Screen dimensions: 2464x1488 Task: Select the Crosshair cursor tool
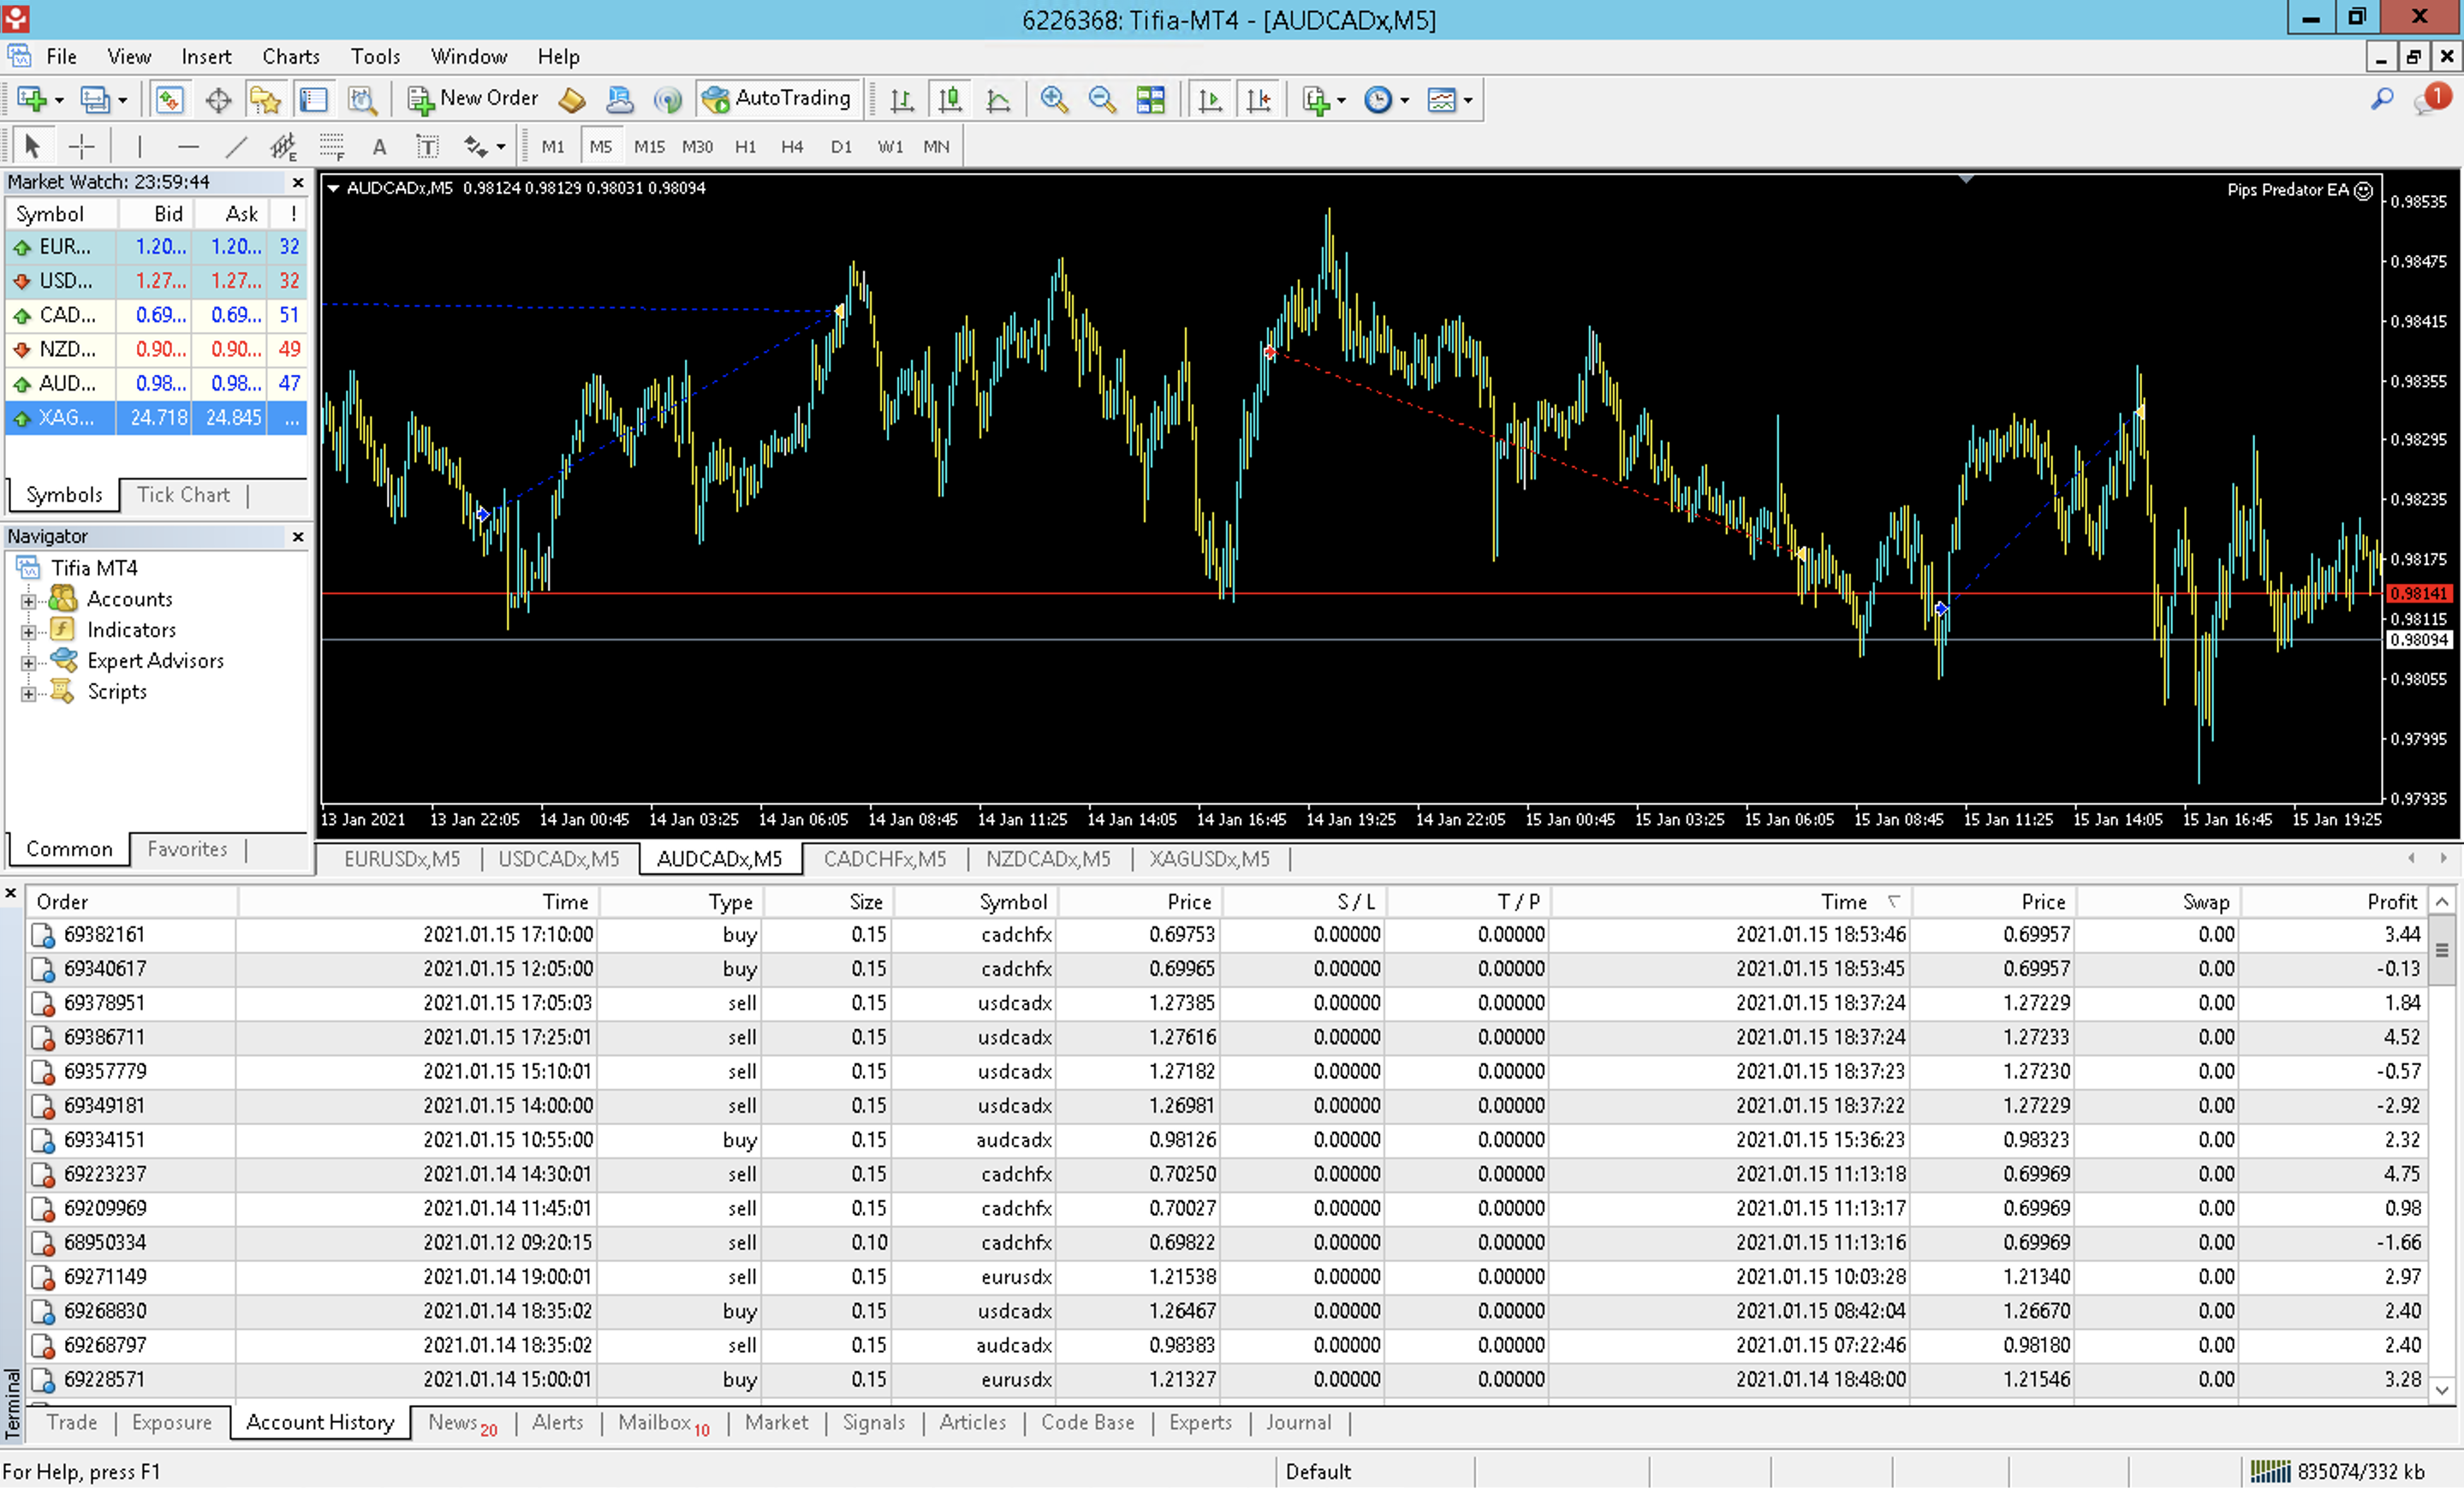(81, 147)
